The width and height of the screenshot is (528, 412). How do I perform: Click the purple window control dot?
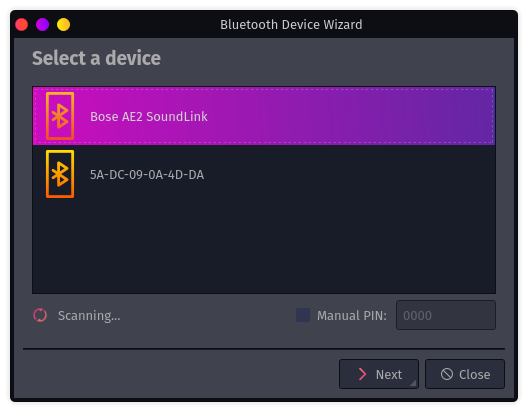[42, 25]
